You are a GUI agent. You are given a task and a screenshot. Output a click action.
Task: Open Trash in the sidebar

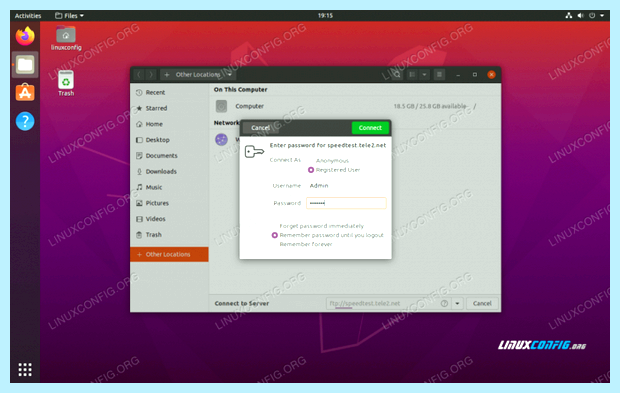[x=169, y=234]
